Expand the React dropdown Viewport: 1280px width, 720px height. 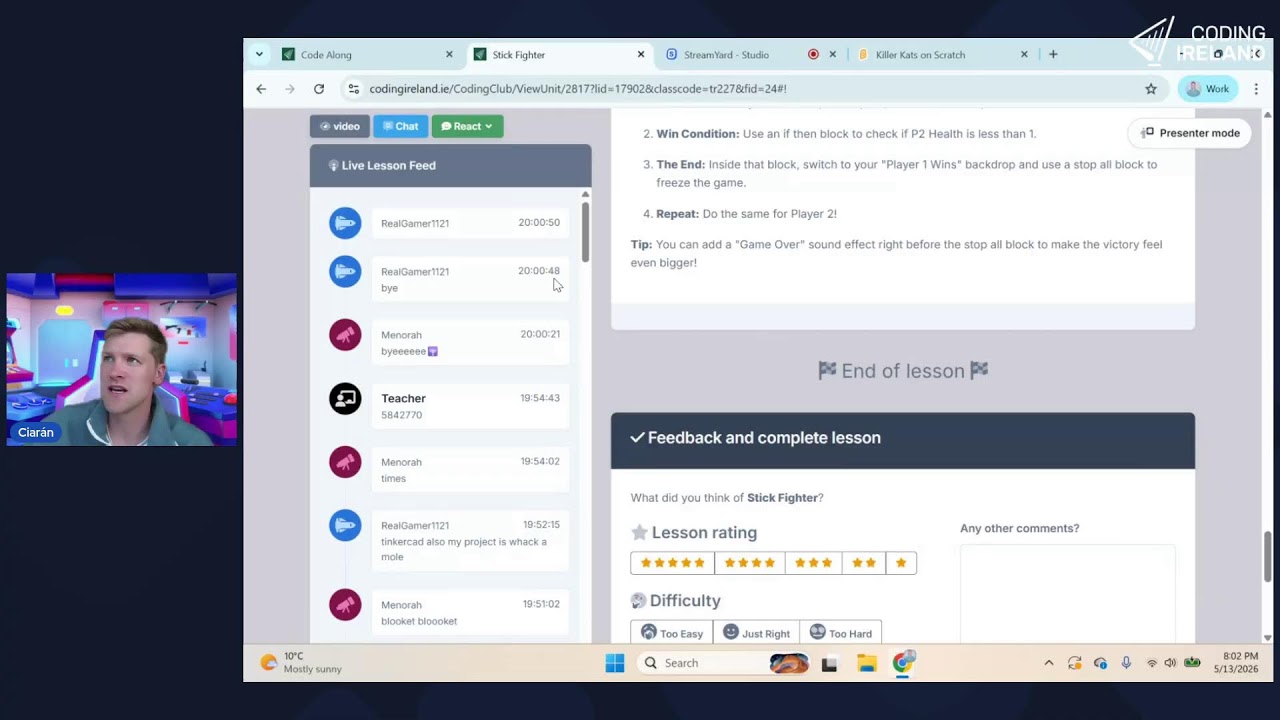coord(467,126)
